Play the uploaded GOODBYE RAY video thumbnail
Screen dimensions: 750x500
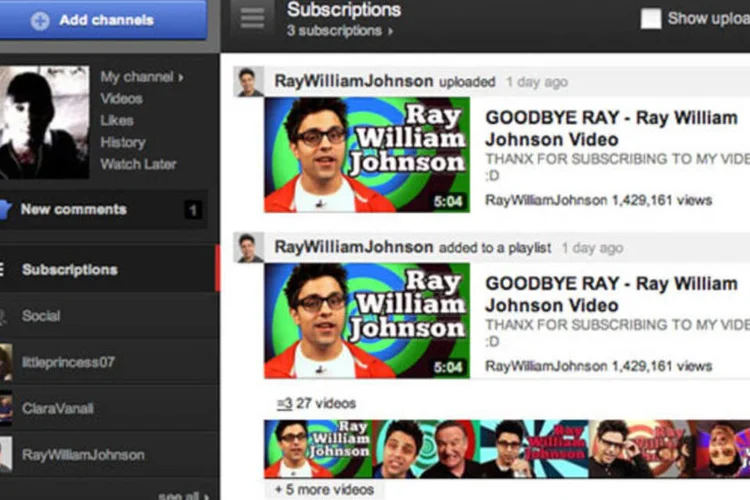(367, 155)
